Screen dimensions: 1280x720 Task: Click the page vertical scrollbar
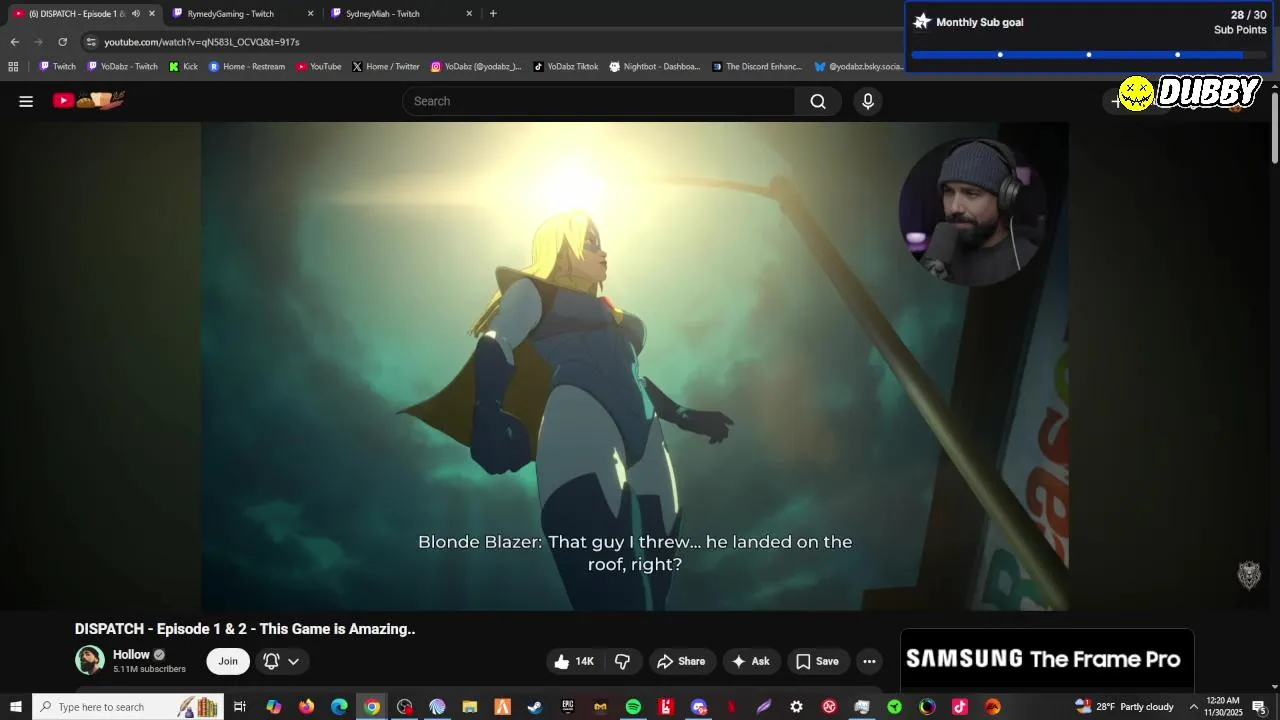1275,130
